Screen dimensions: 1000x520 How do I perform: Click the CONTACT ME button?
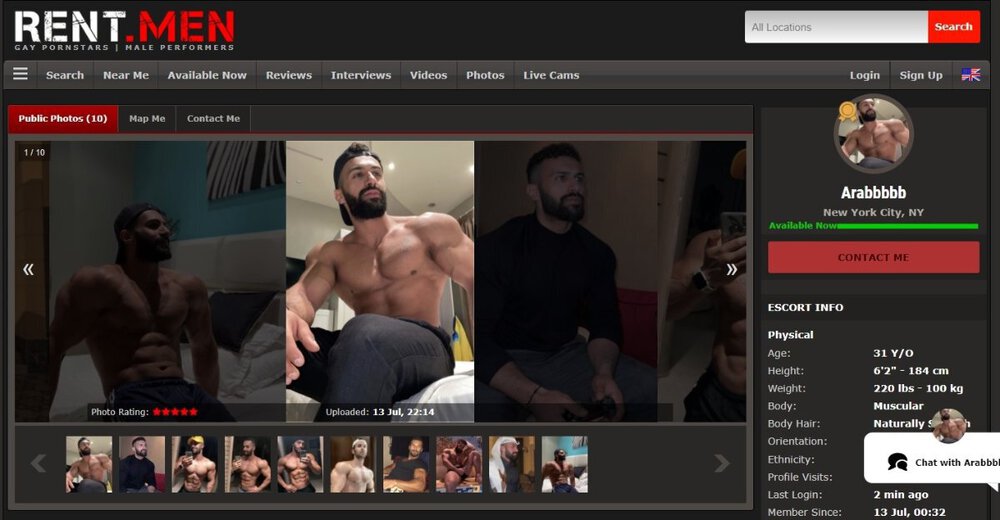(x=873, y=257)
